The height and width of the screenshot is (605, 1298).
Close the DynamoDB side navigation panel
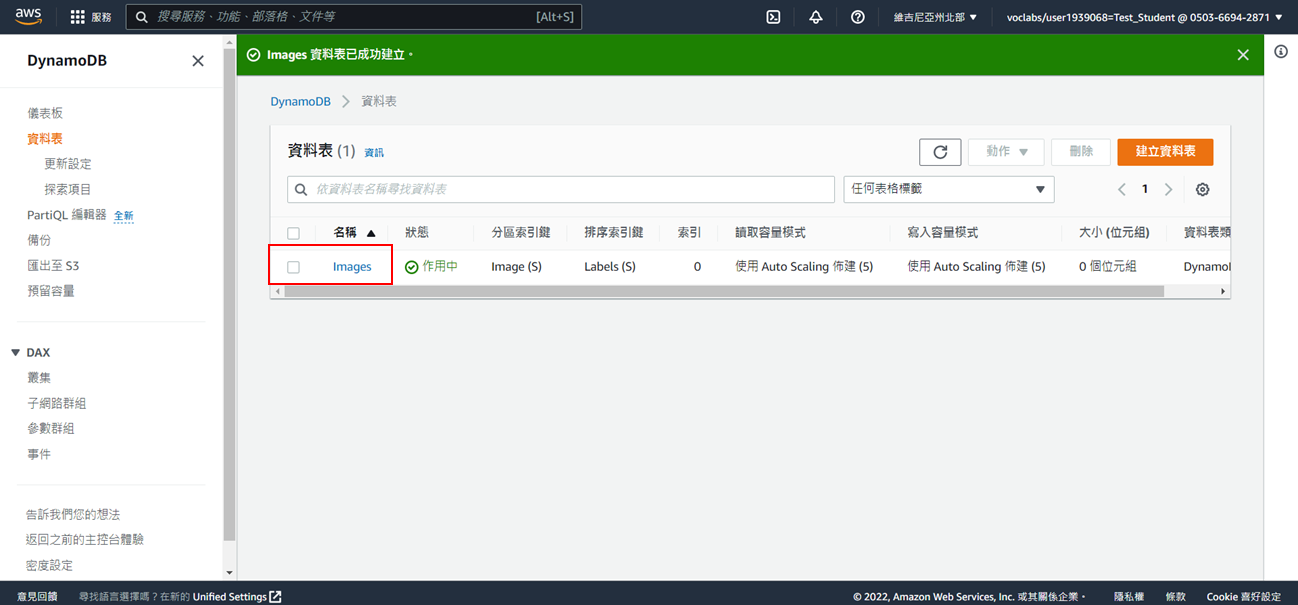pyautogui.click(x=198, y=61)
